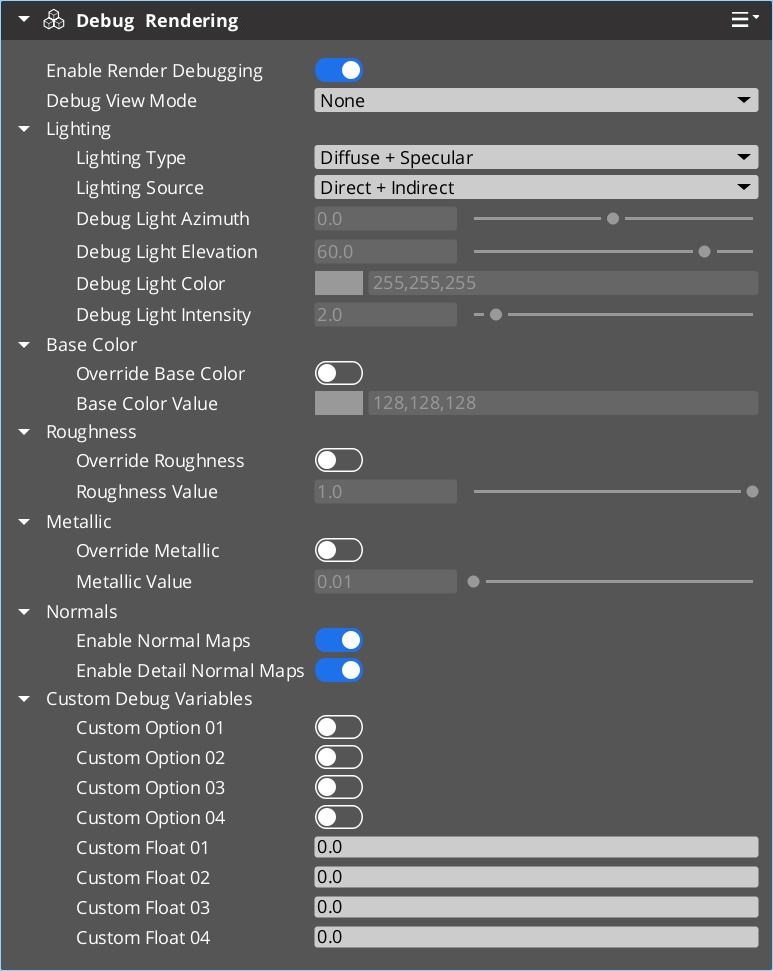The image size is (773, 971).
Task: Open the panel hamburger options menu
Action: coord(744,20)
